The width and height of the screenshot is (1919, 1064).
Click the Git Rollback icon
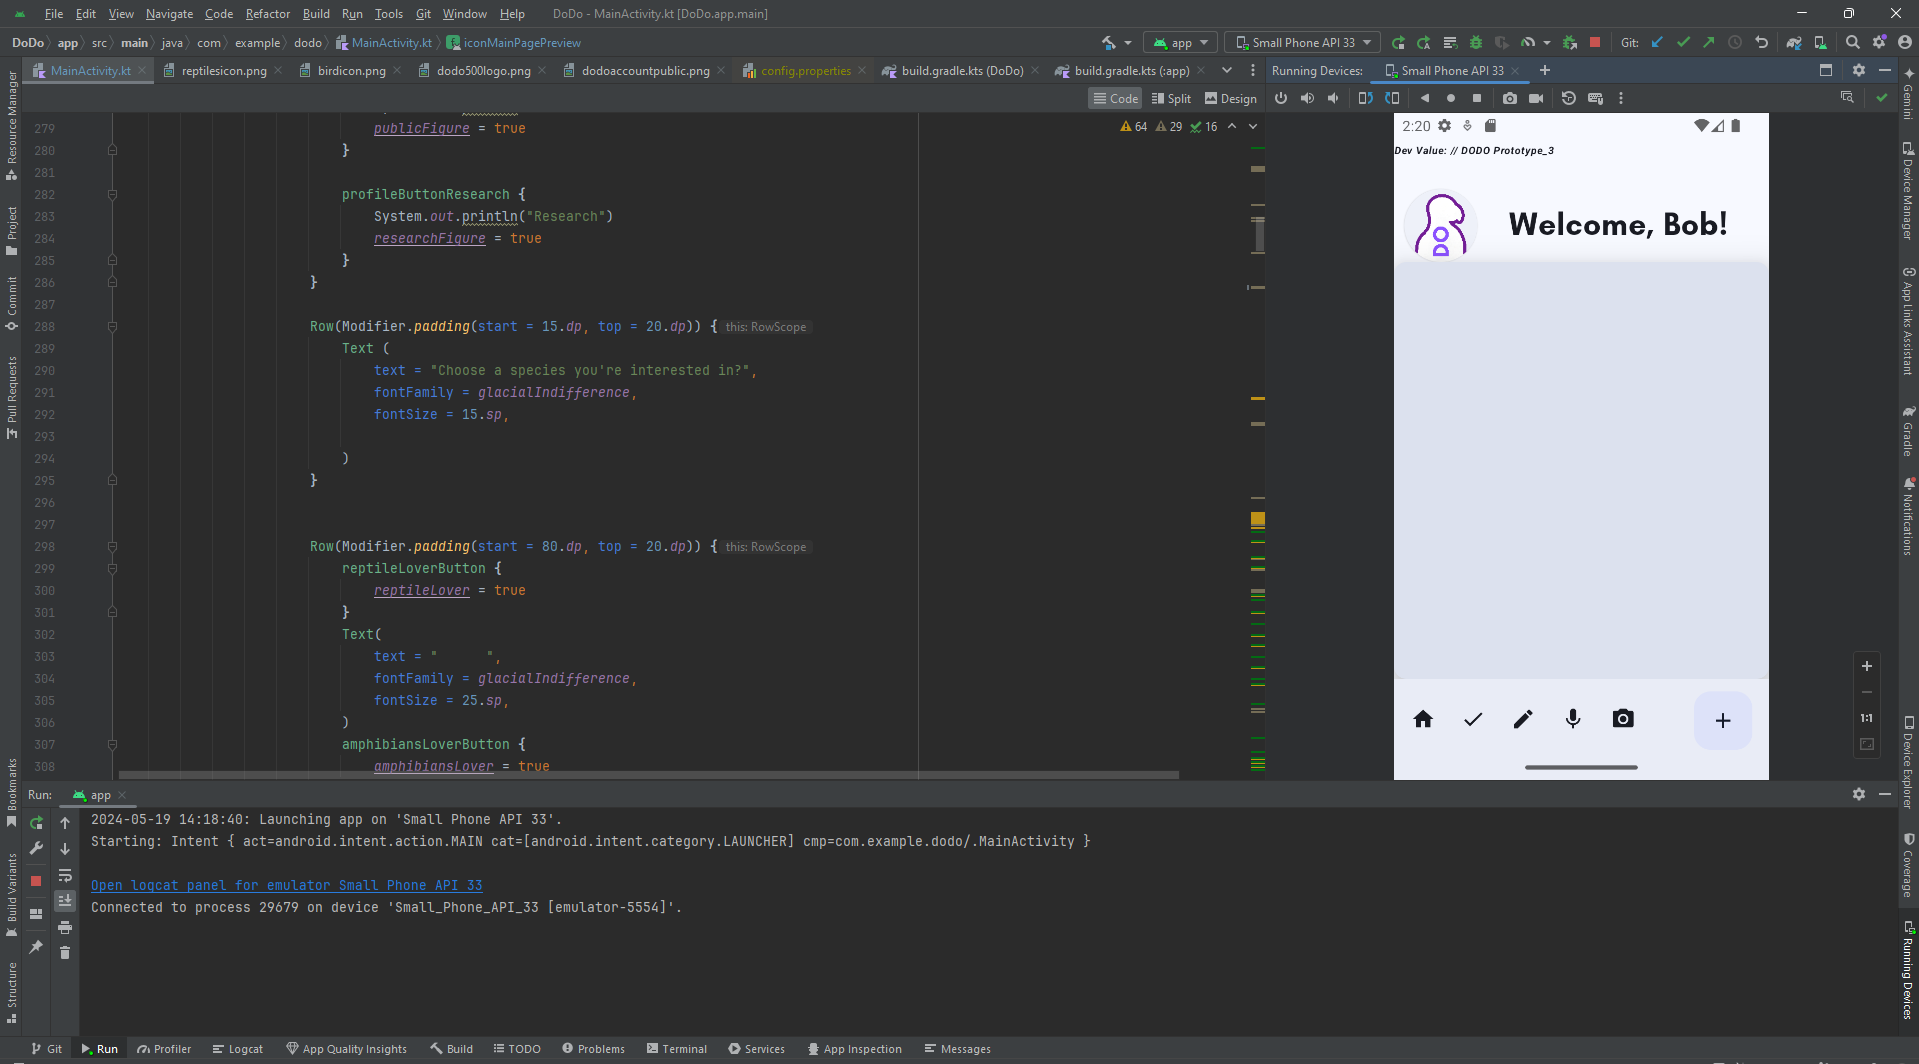click(1762, 43)
